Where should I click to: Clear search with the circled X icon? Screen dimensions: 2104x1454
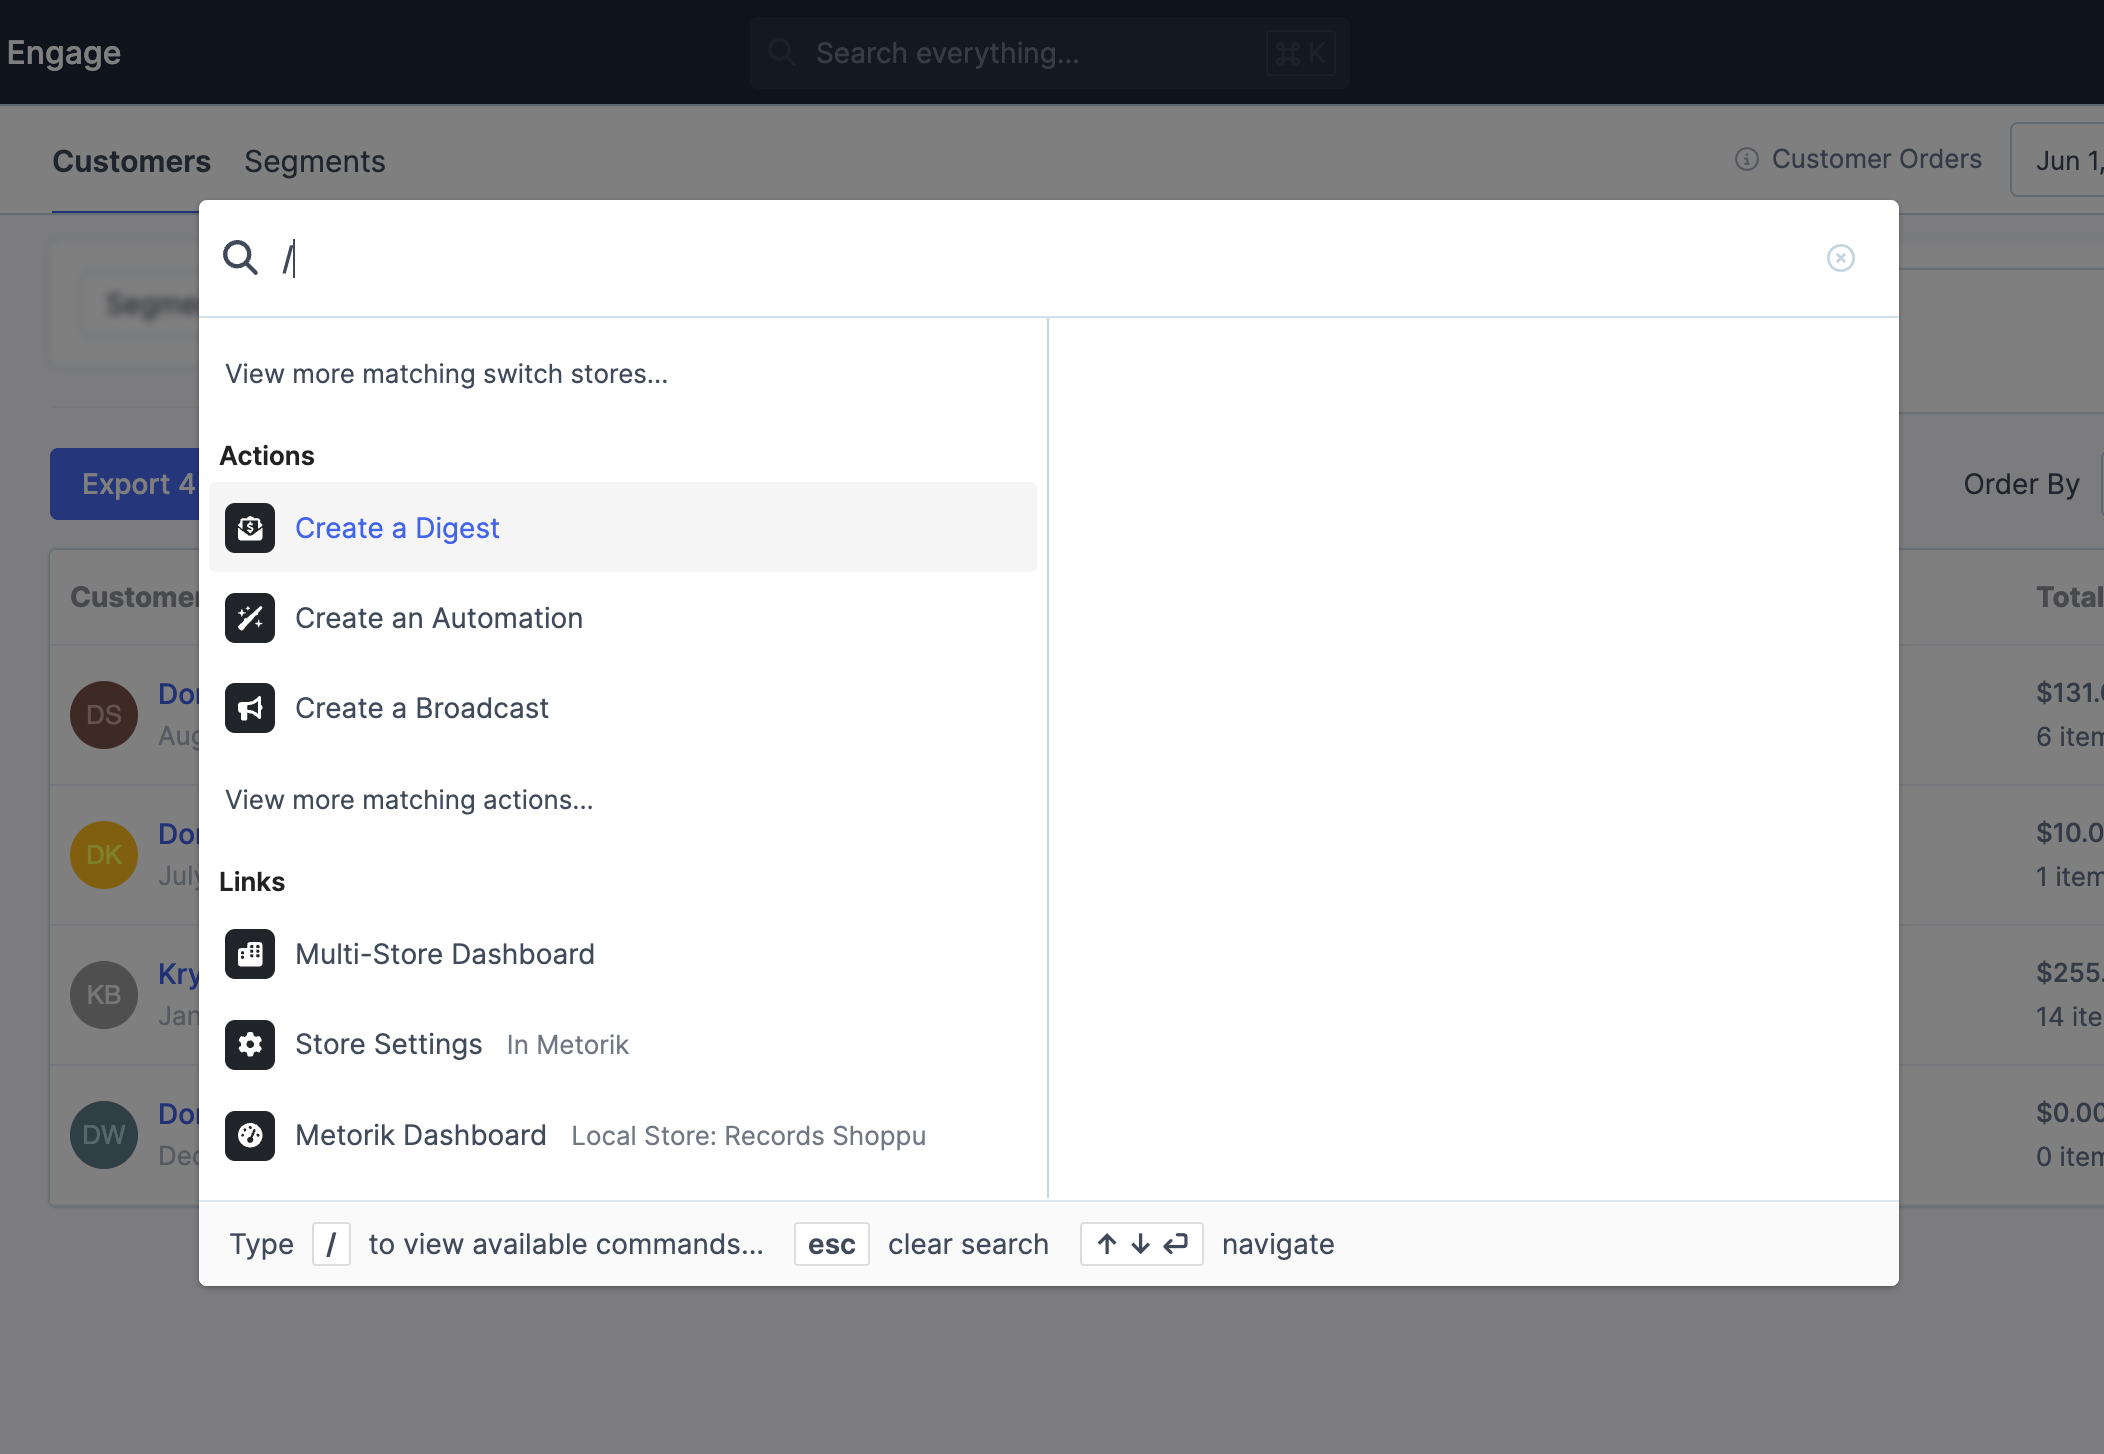1840,258
